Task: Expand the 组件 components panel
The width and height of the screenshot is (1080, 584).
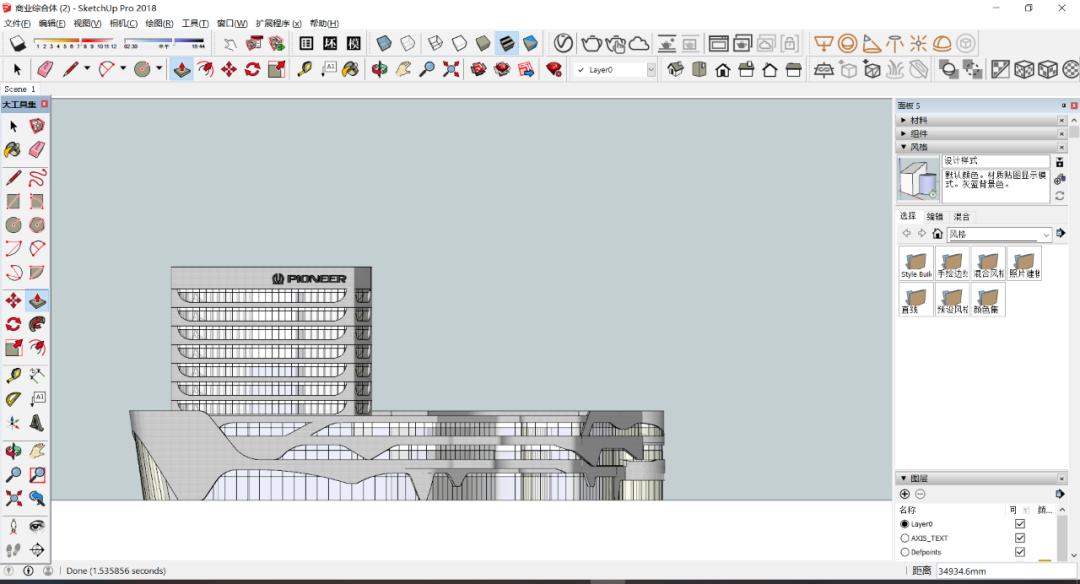Action: tap(904, 134)
